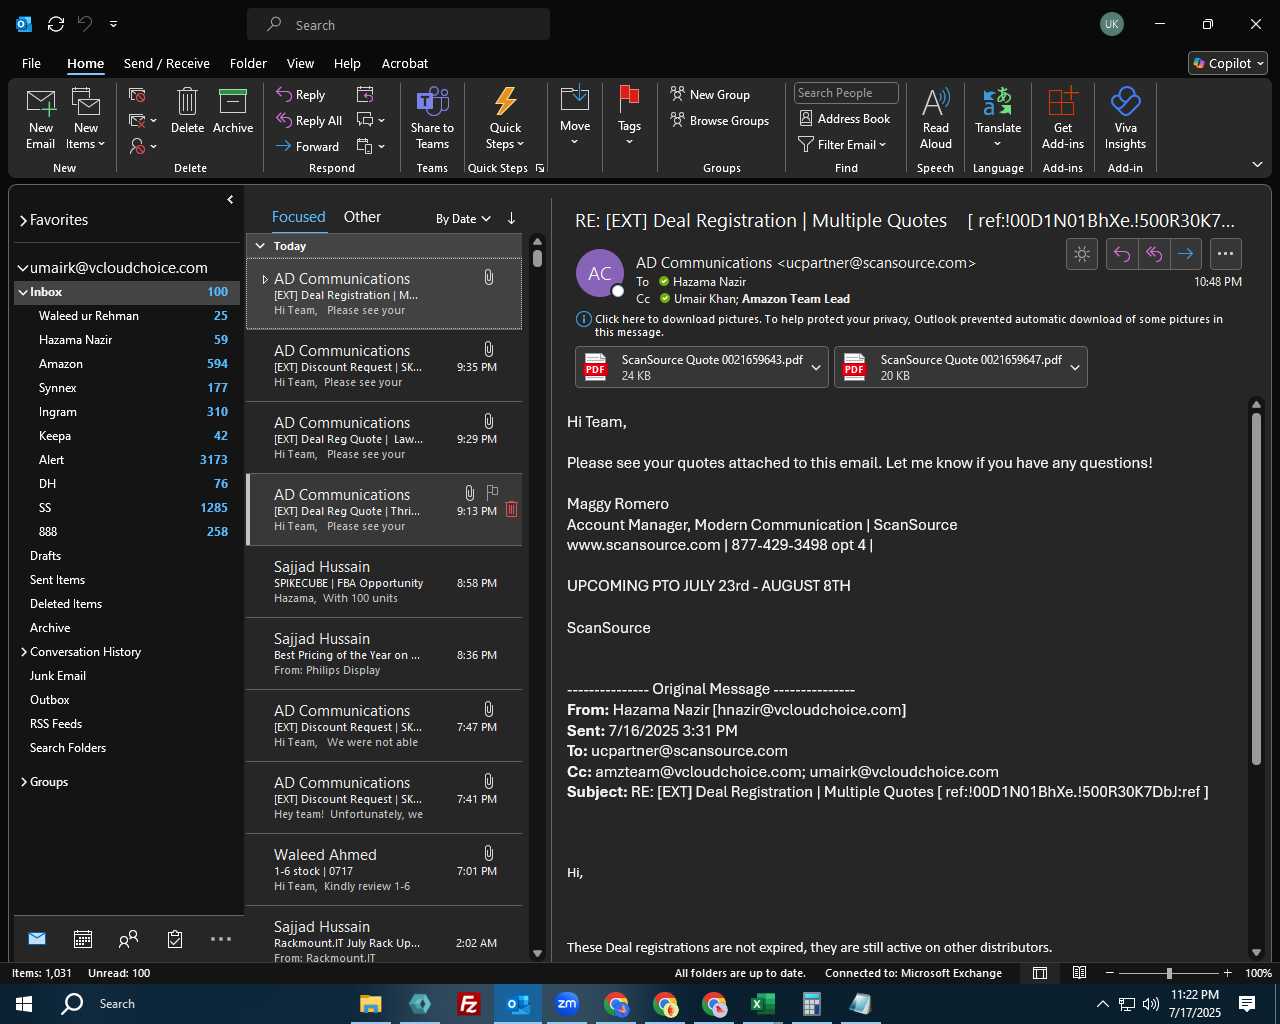Viewport: 1280px width, 1024px height.
Task: Collapse the folder pane arrow
Action: (230, 200)
